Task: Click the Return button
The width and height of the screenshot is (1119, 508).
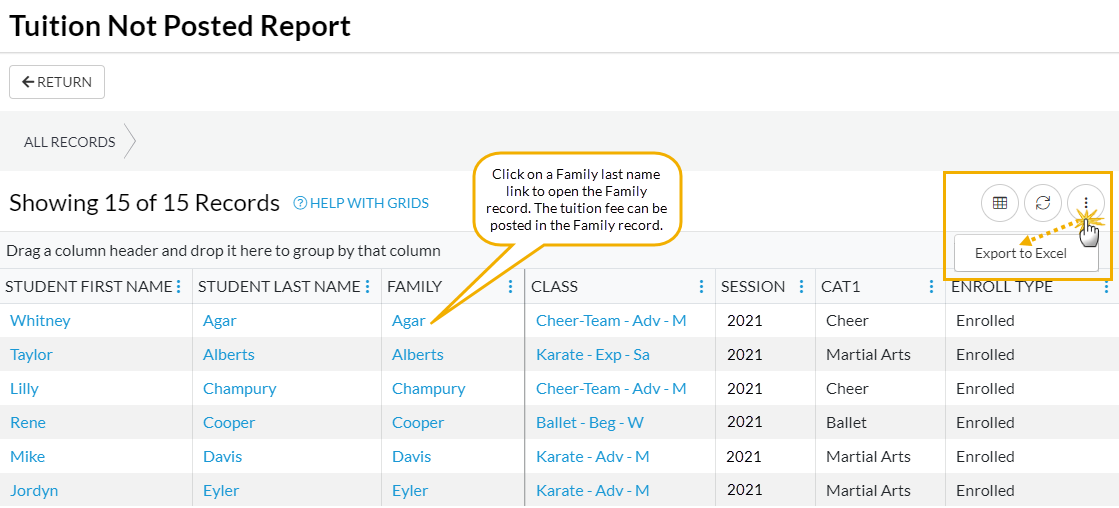Action: point(57,82)
